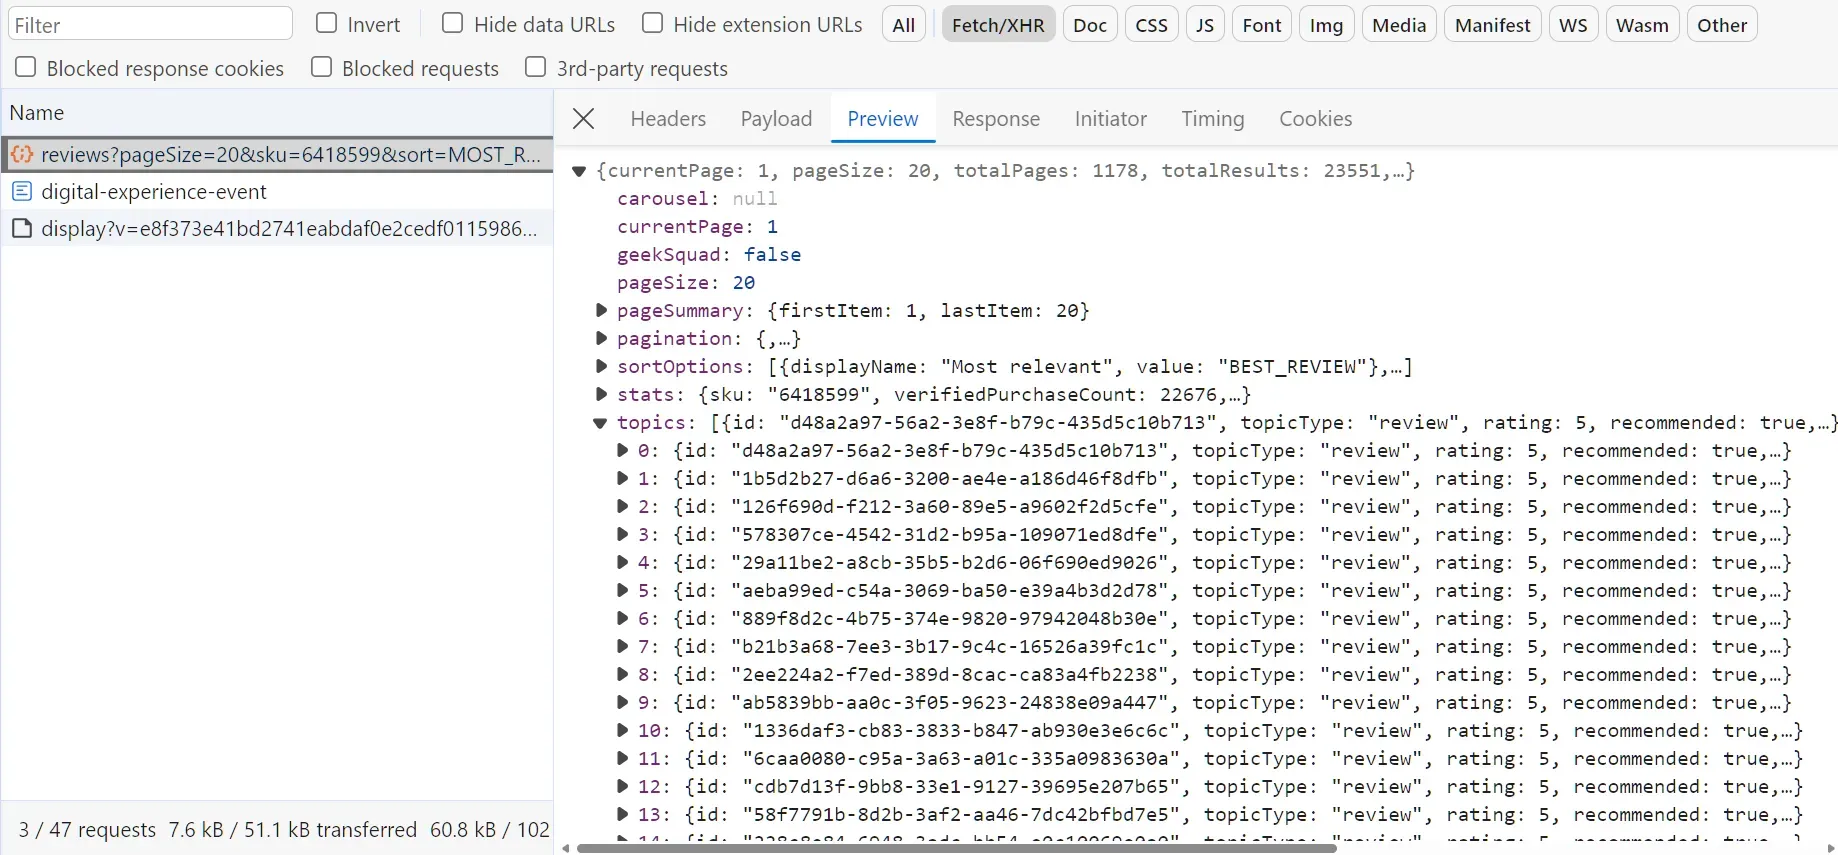The image size is (1838, 855).
Task: Select the Fetch/XHR filter type
Action: pyautogui.click(x=998, y=25)
